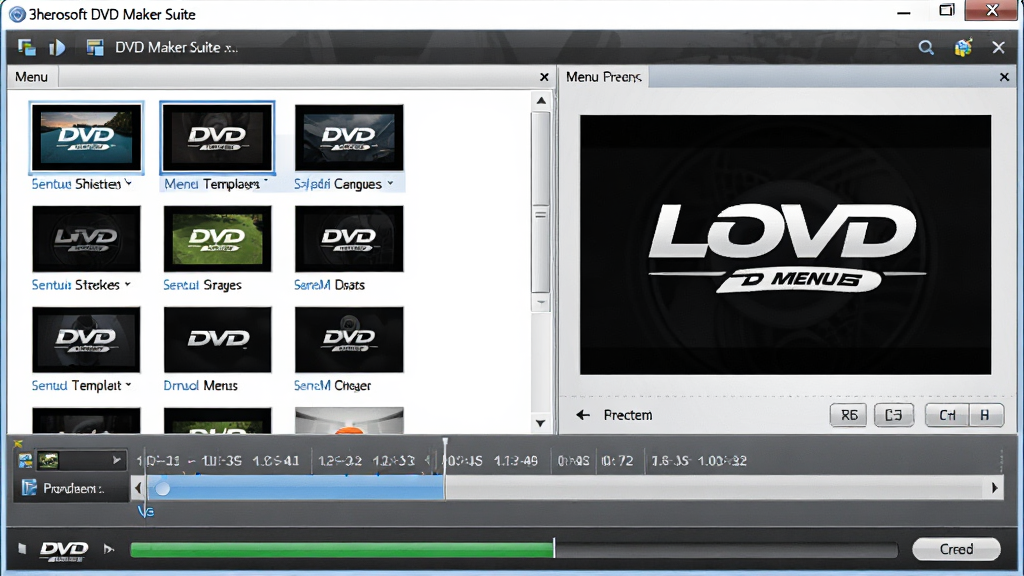Click the small yellow marker above timeline

point(18,443)
